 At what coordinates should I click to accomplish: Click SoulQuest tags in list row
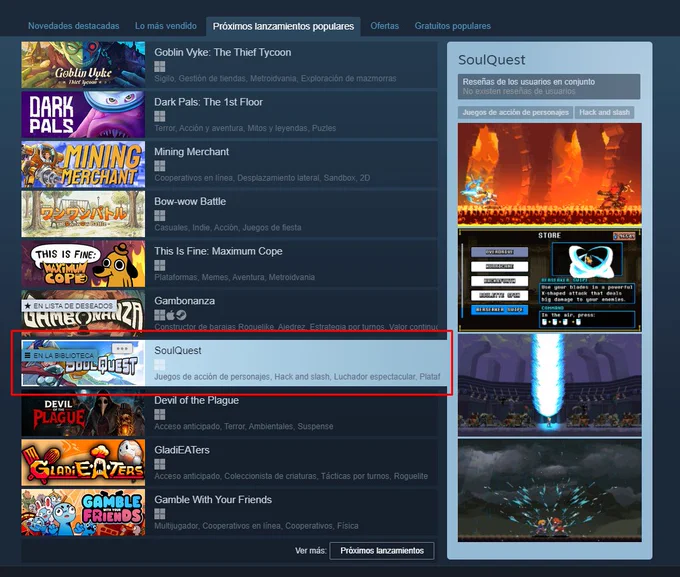[297, 377]
